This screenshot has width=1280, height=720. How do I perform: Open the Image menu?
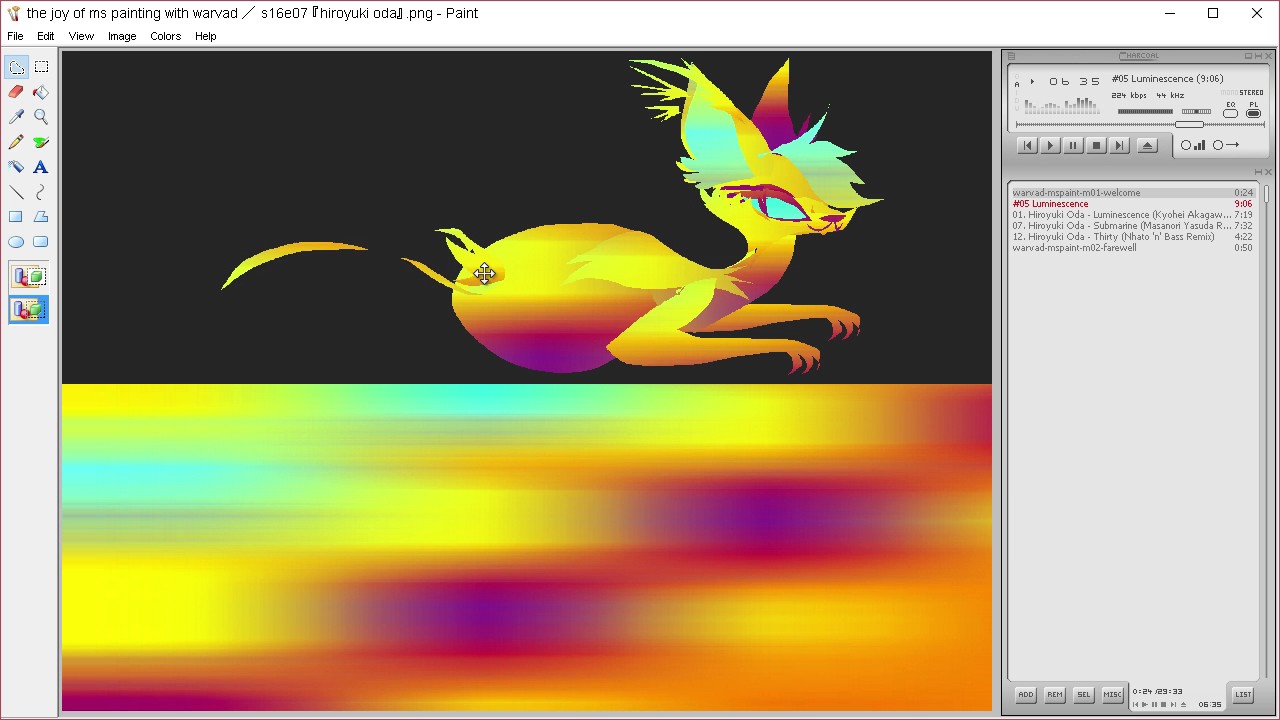pyautogui.click(x=122, y=36)
